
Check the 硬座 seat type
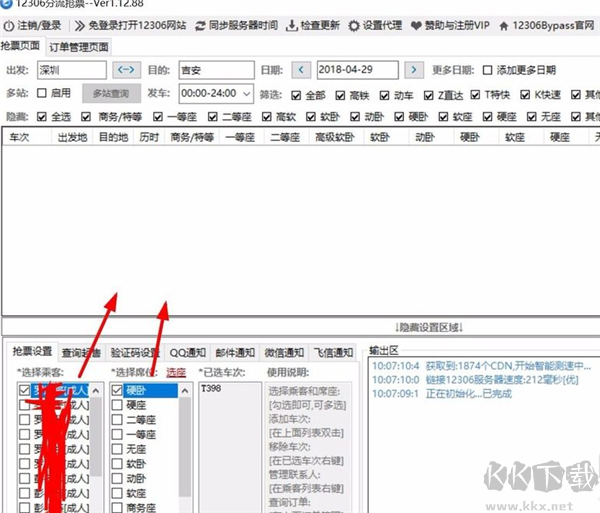(117, 405)
